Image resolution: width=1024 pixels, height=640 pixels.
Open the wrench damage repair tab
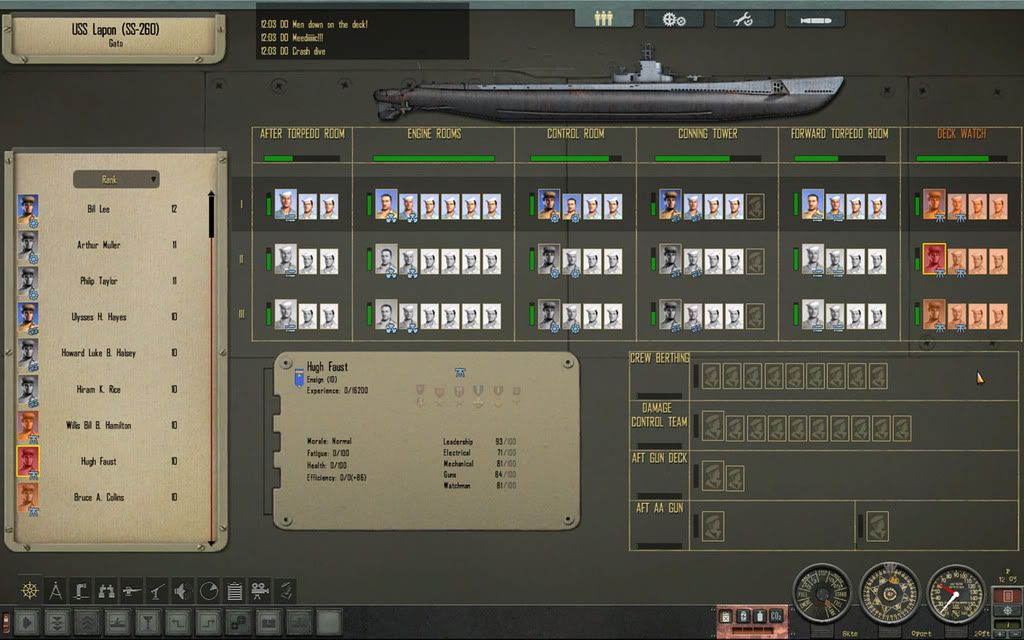[744, 19]
